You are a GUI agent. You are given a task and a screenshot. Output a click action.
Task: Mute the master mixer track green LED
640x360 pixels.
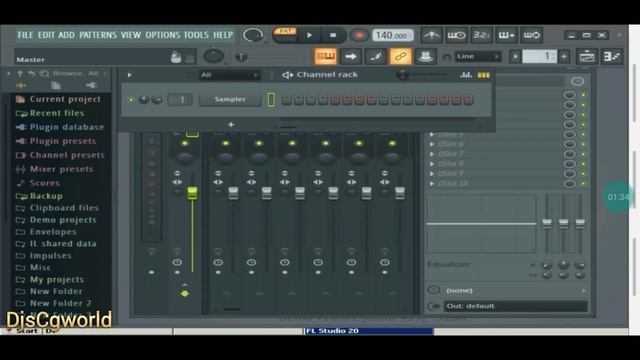pos(185,143)
